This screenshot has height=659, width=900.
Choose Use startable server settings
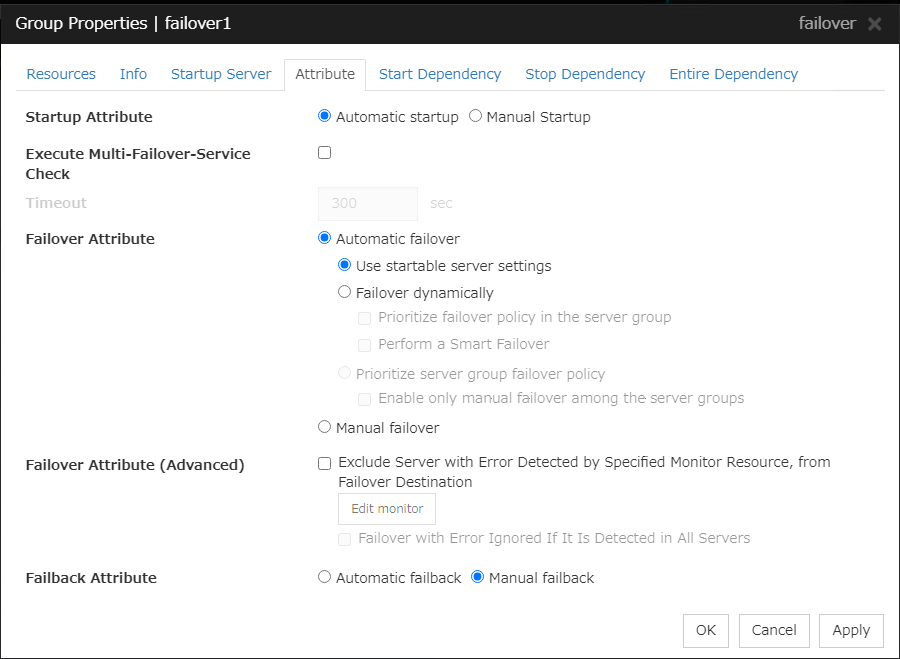(x=345, y=265)
